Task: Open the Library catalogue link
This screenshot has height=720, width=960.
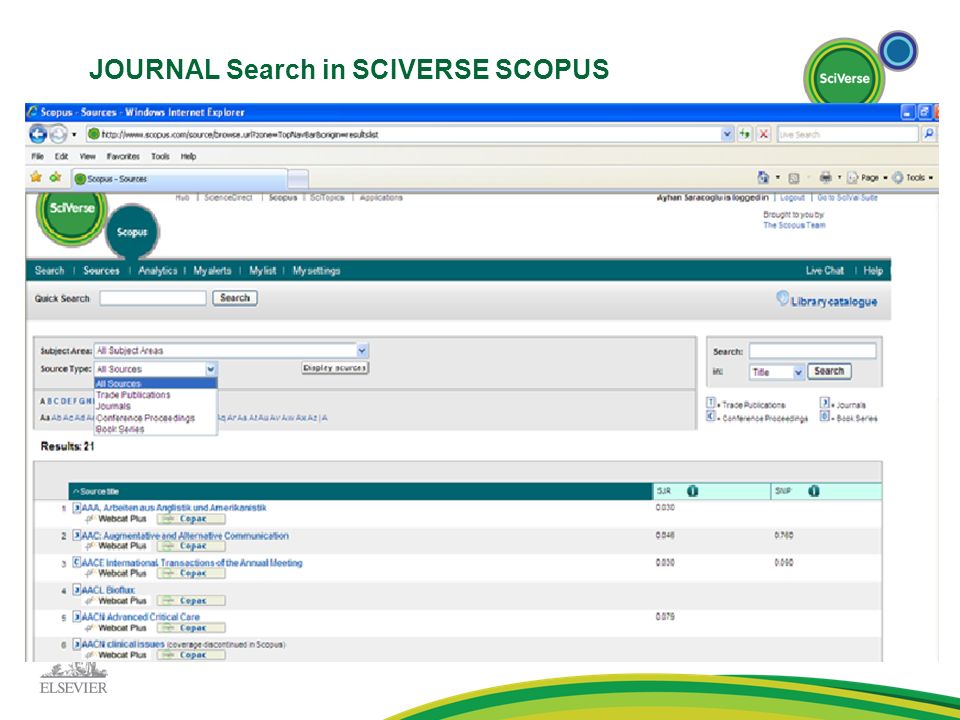Action: click(x=834, y=302)
